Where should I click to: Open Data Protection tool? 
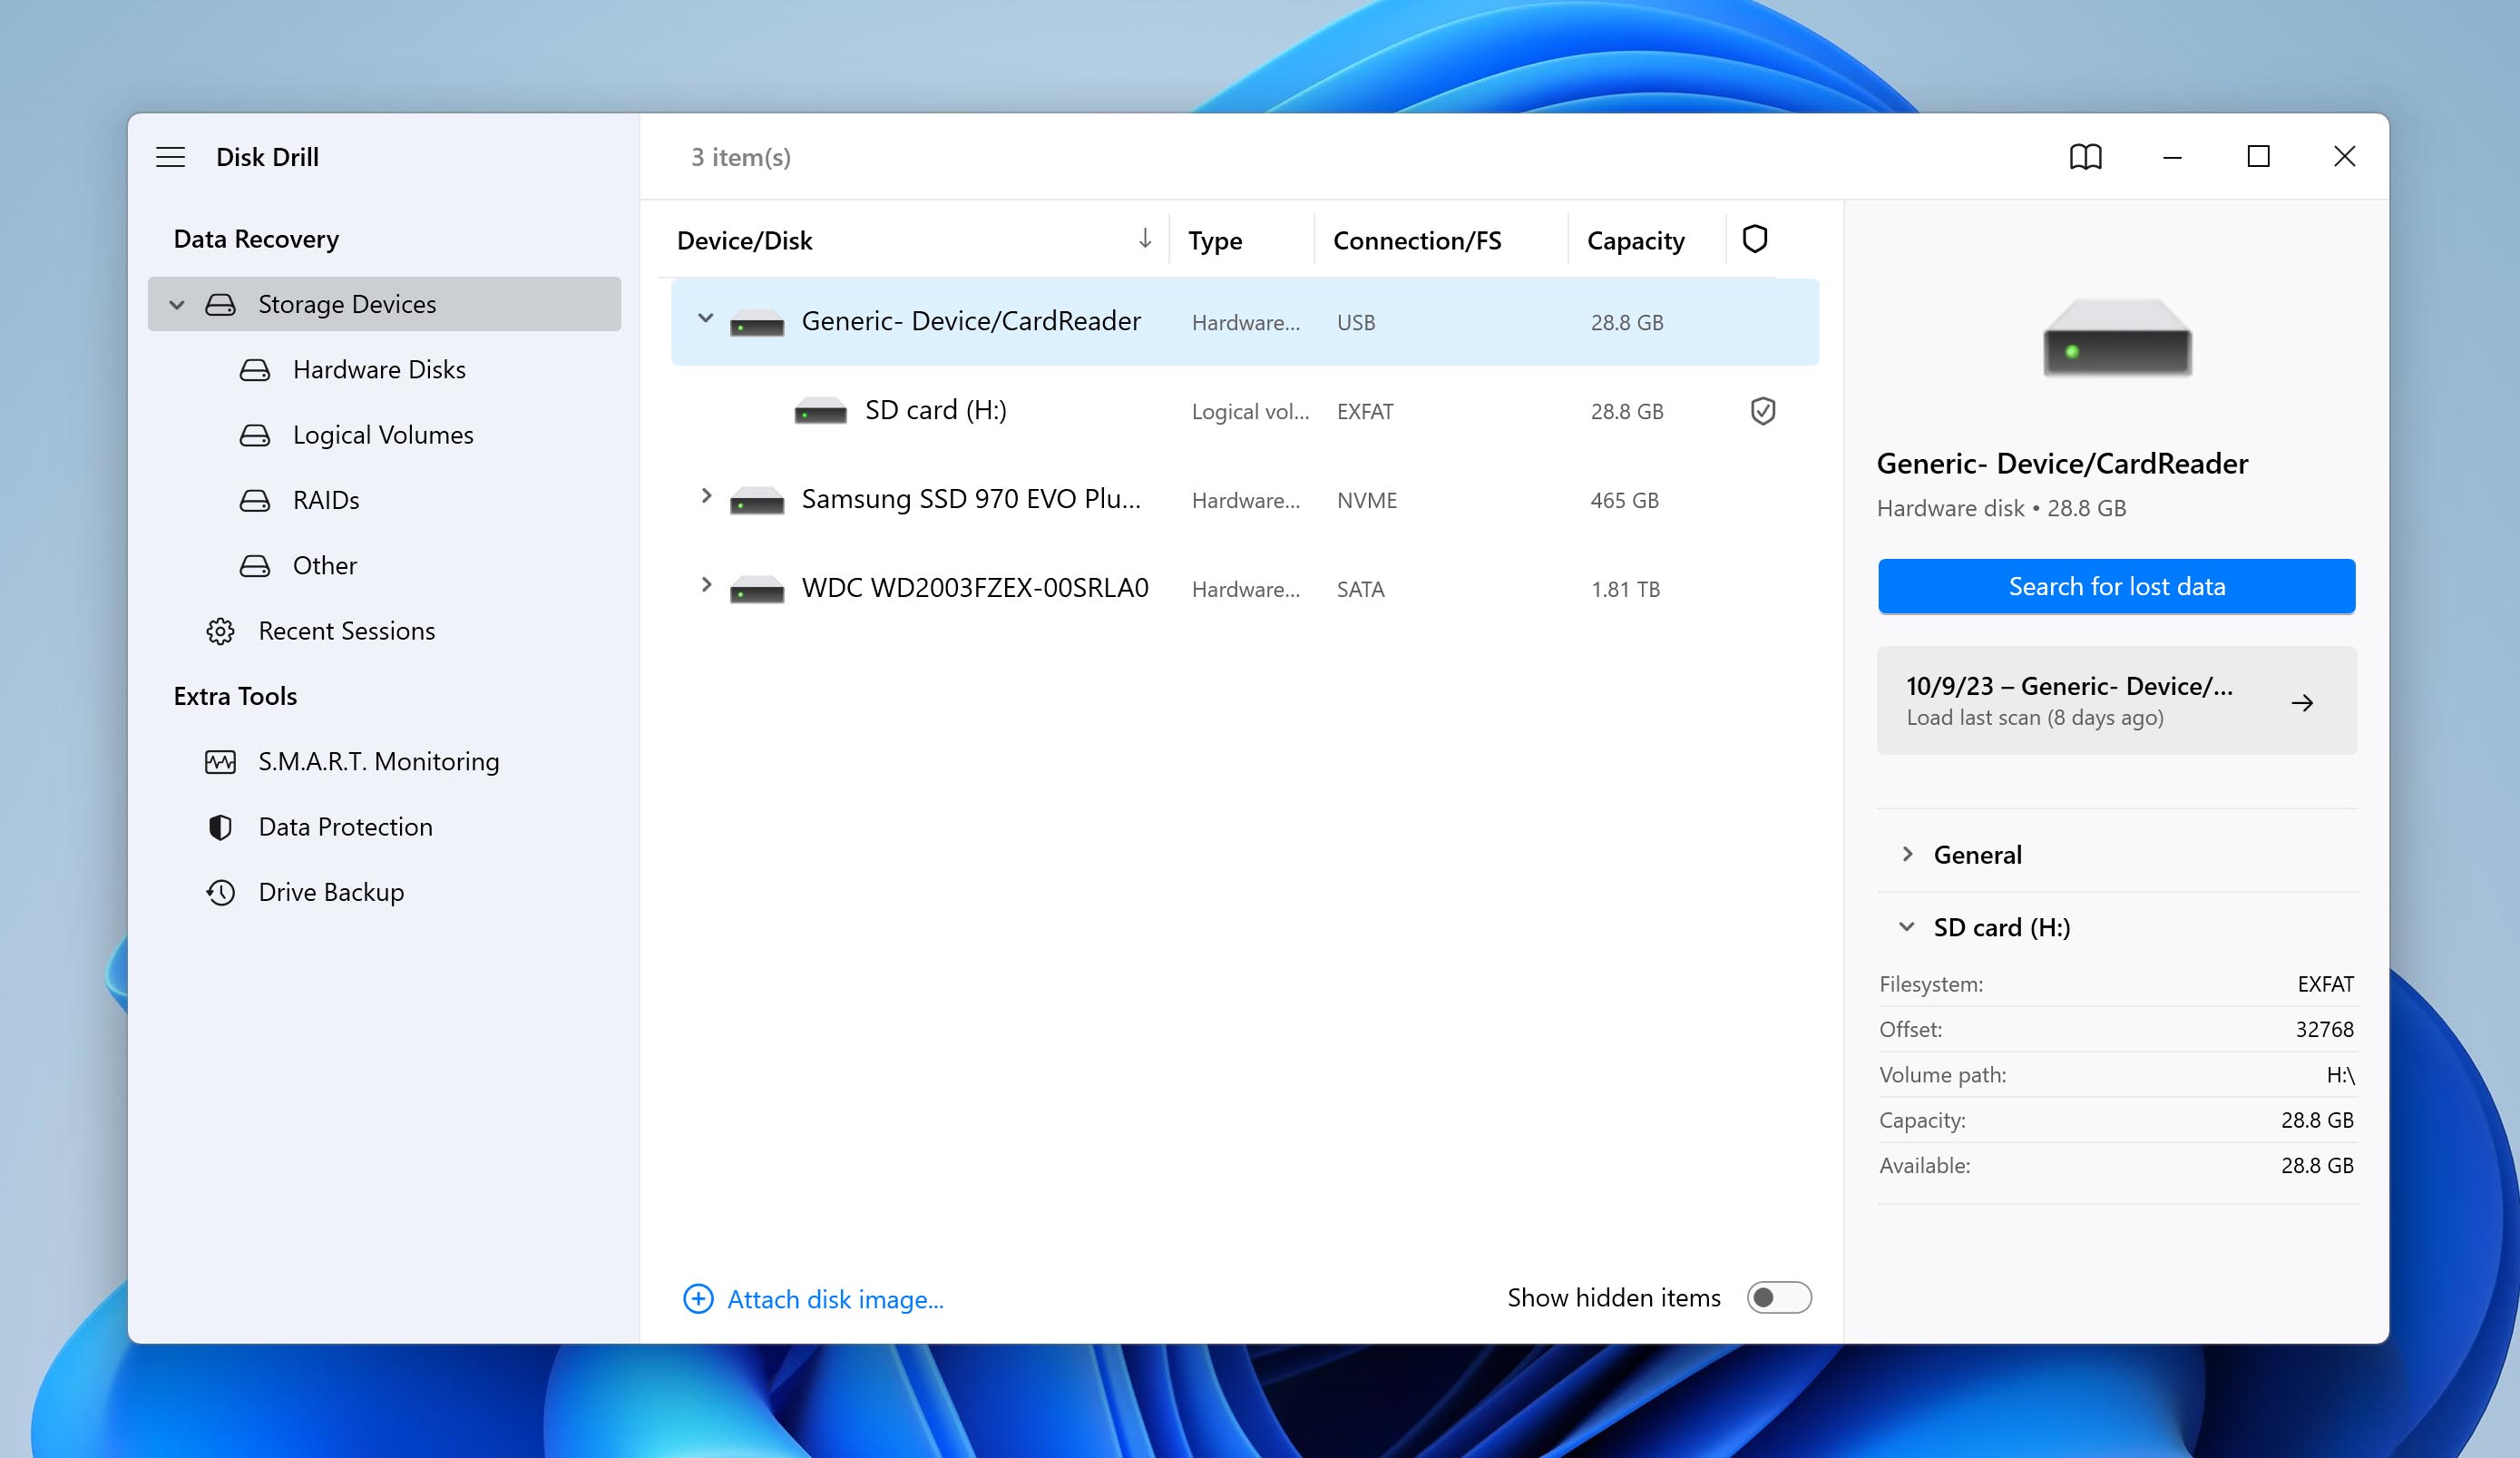tap(346, 827)
